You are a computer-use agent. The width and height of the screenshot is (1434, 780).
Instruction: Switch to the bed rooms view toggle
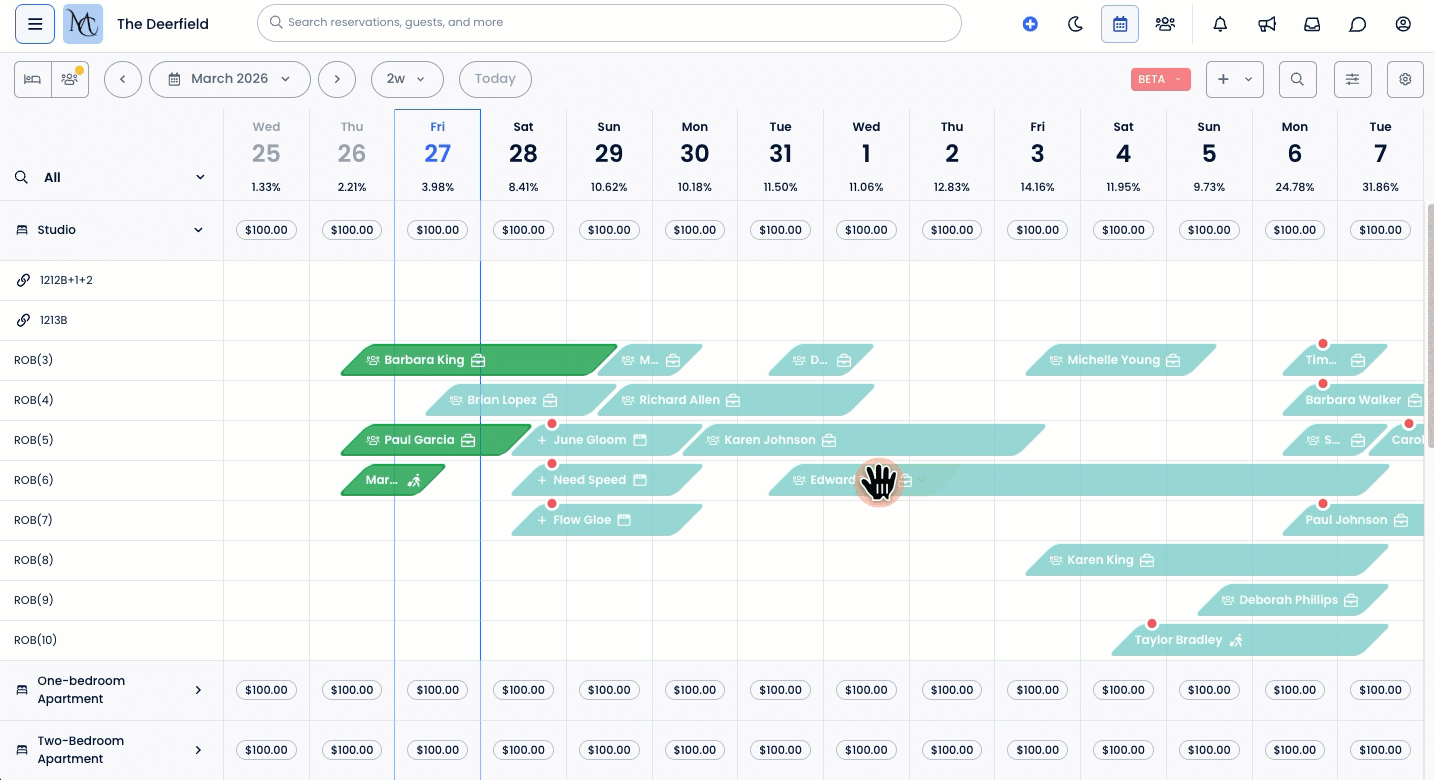(x=33, y=79)
